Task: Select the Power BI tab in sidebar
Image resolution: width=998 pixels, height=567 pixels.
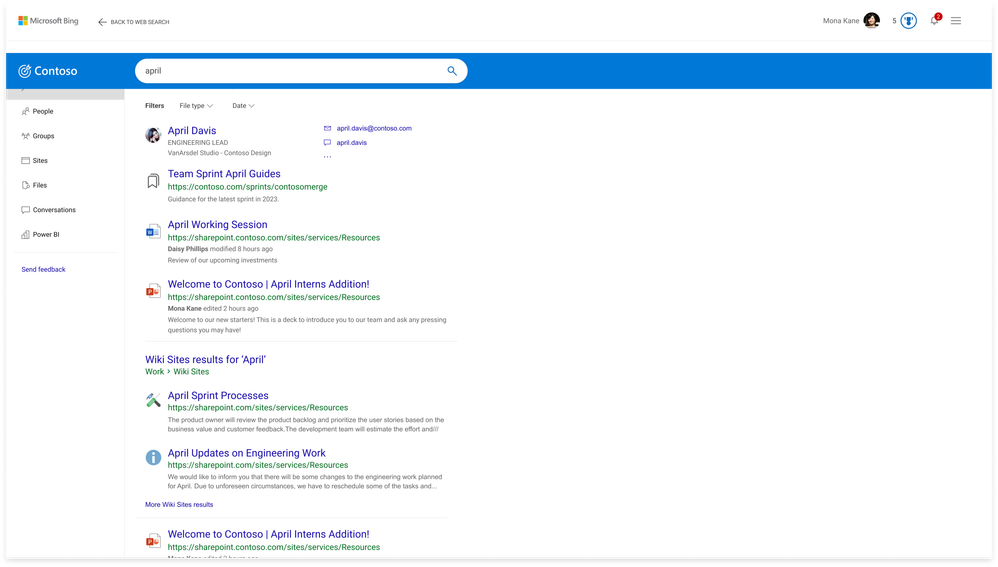Action: coord(40,235)
